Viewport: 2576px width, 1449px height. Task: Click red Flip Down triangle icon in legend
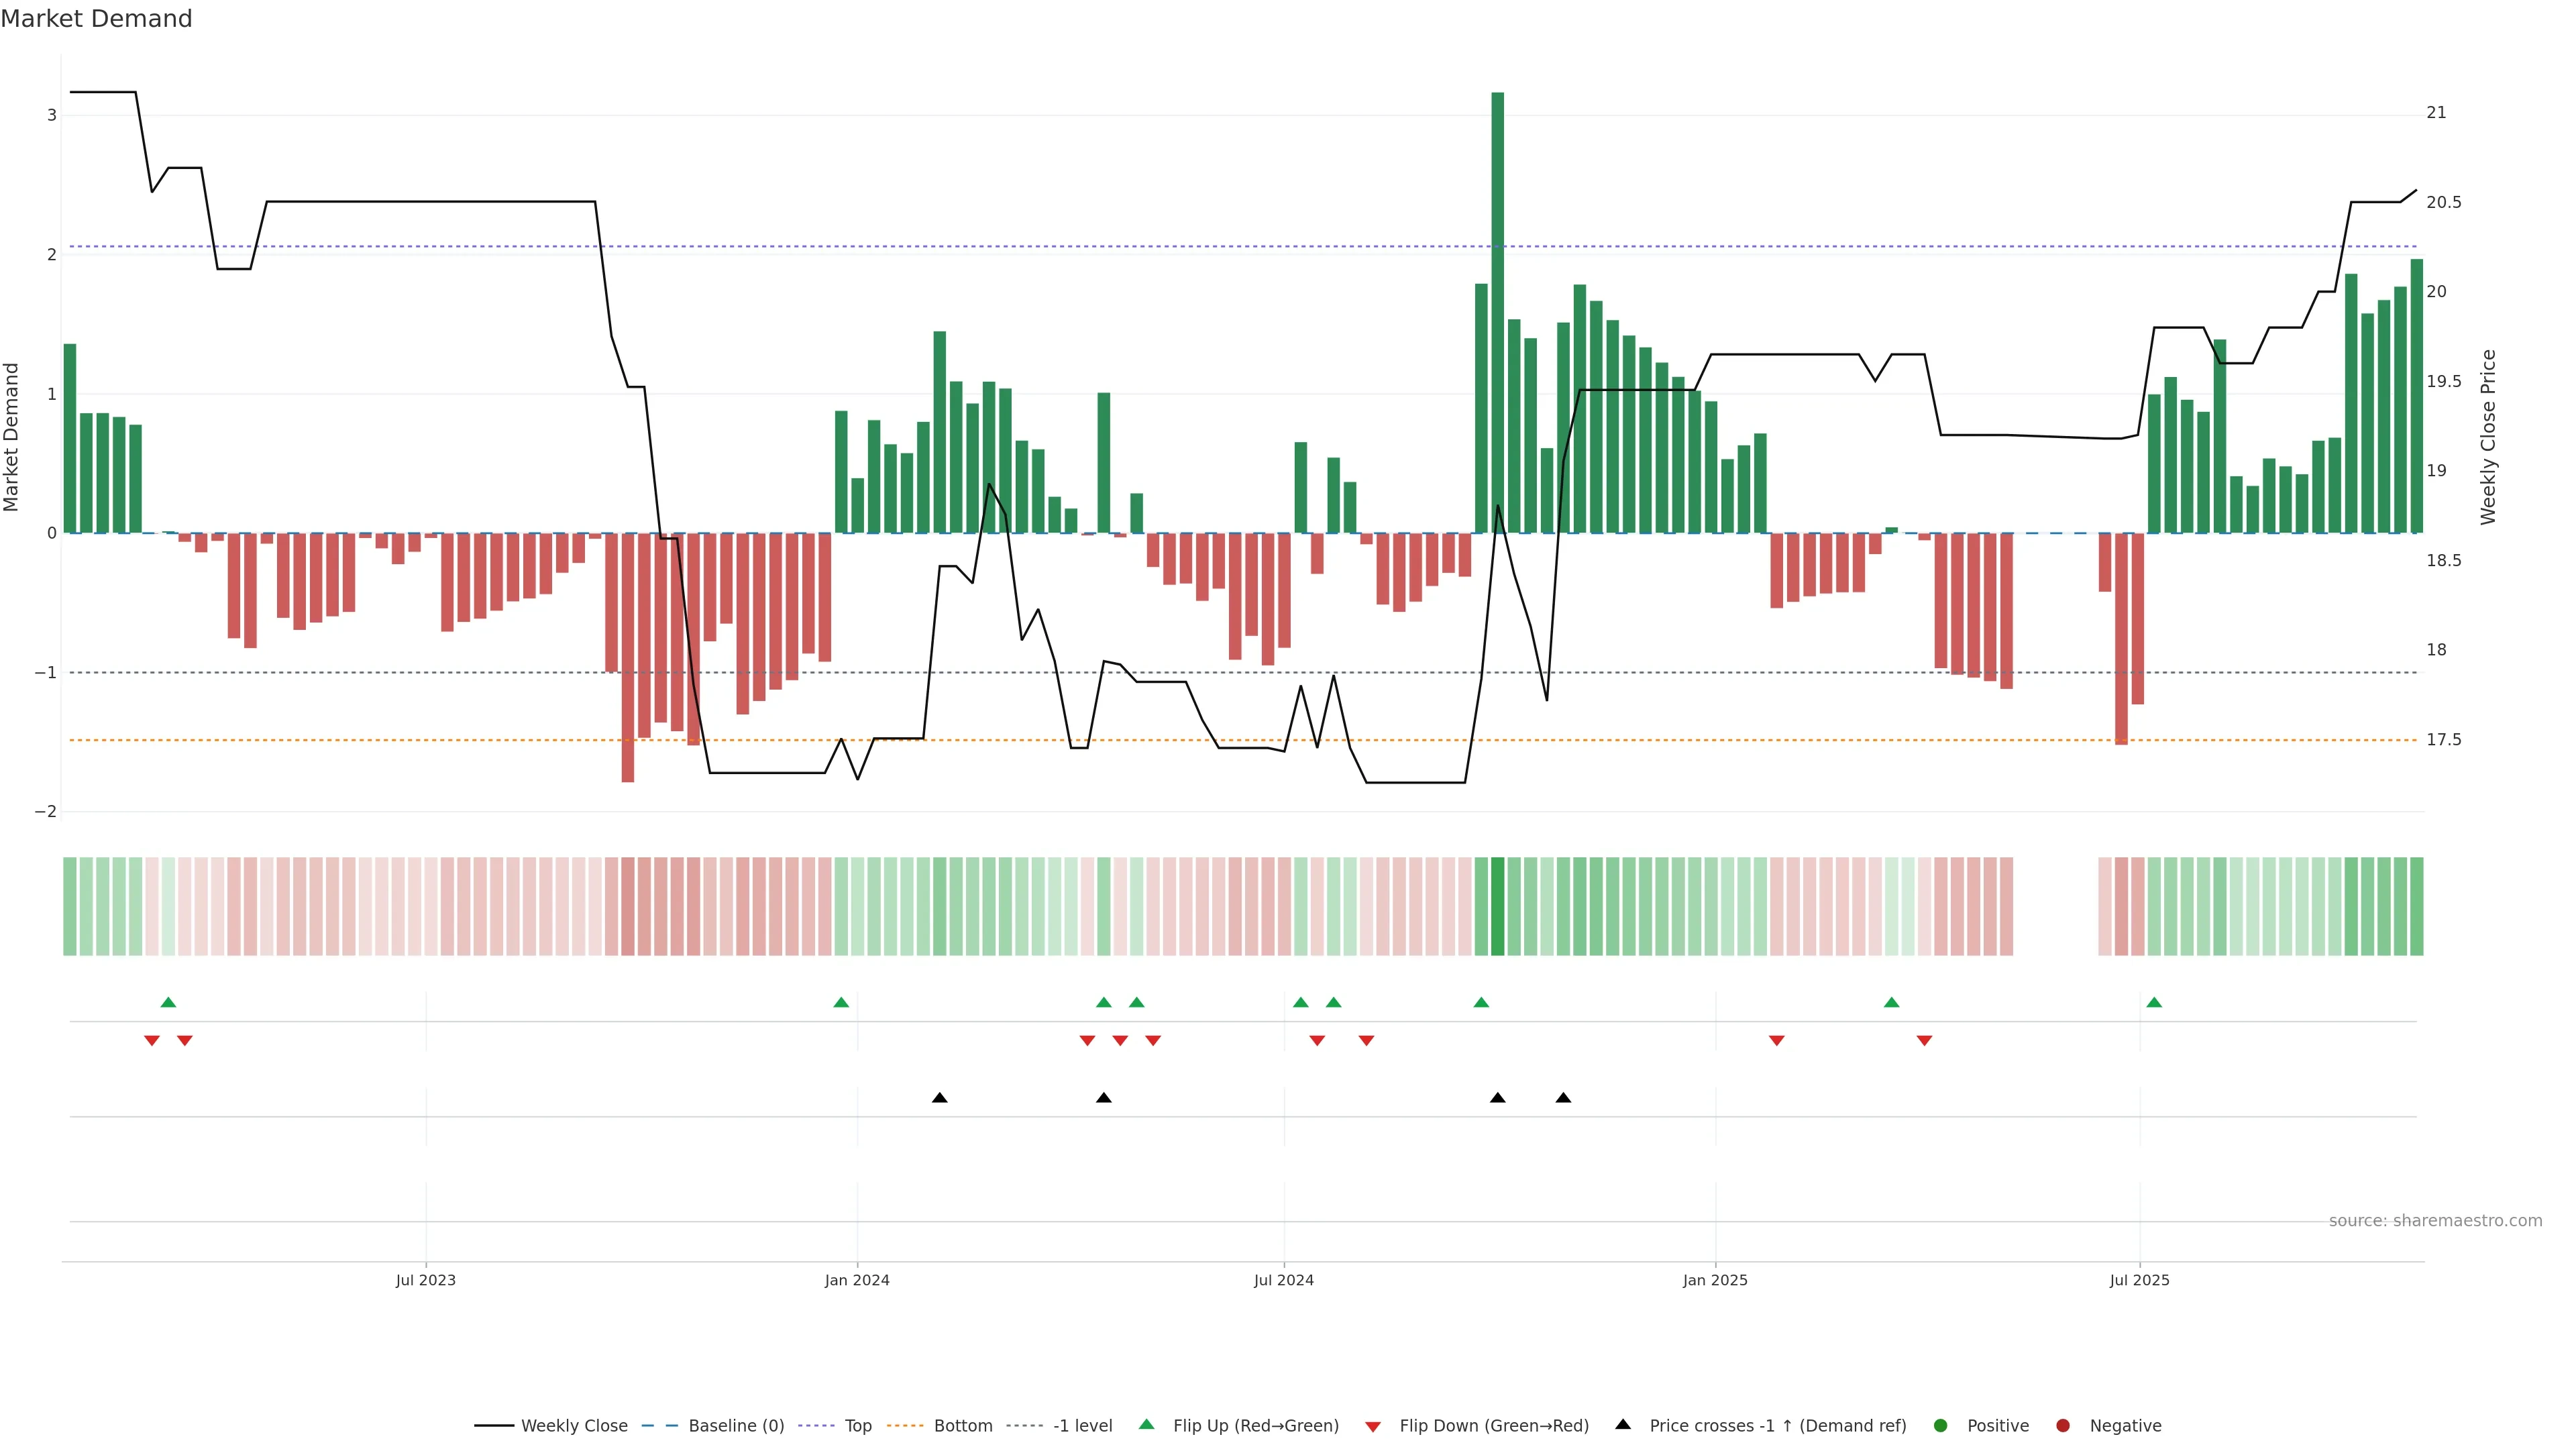click(x=1373, y=1426)
